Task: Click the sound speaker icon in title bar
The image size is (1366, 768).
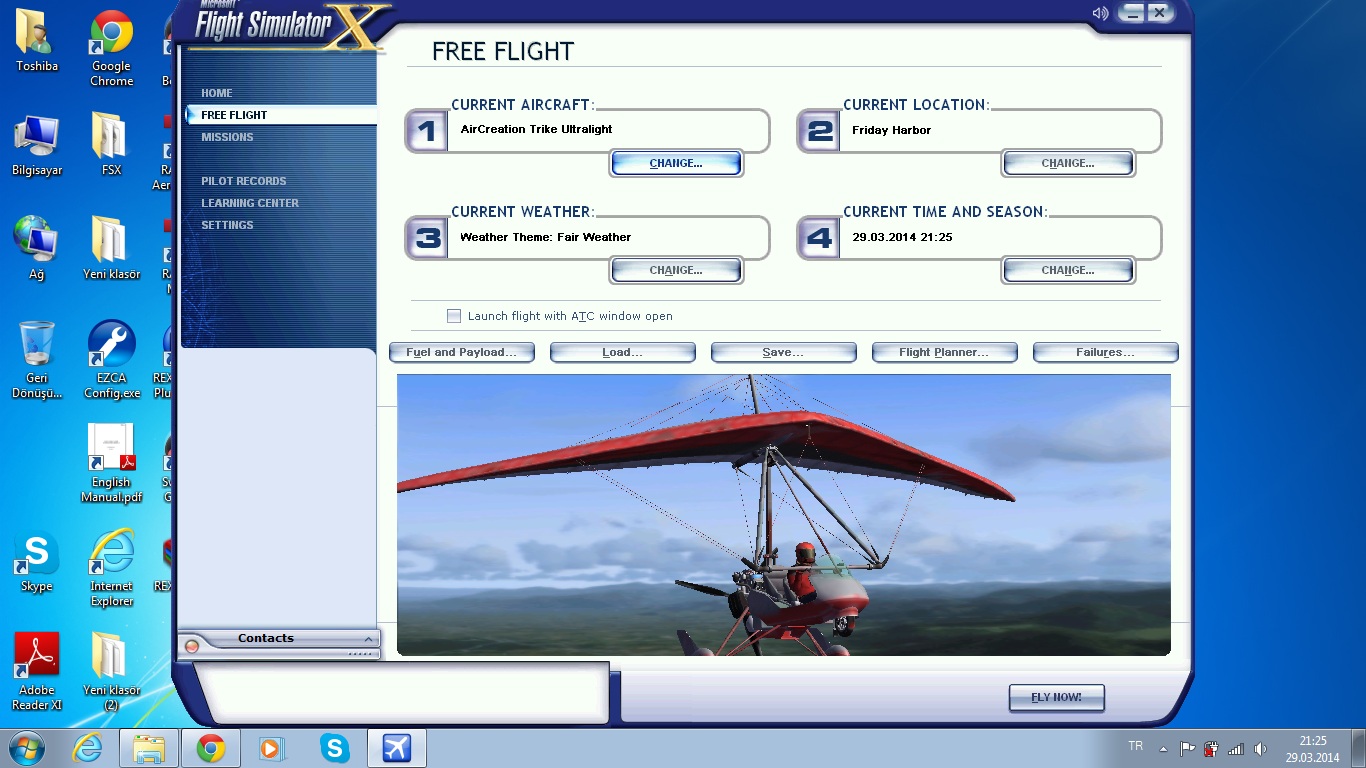Action: [1101, 13]
